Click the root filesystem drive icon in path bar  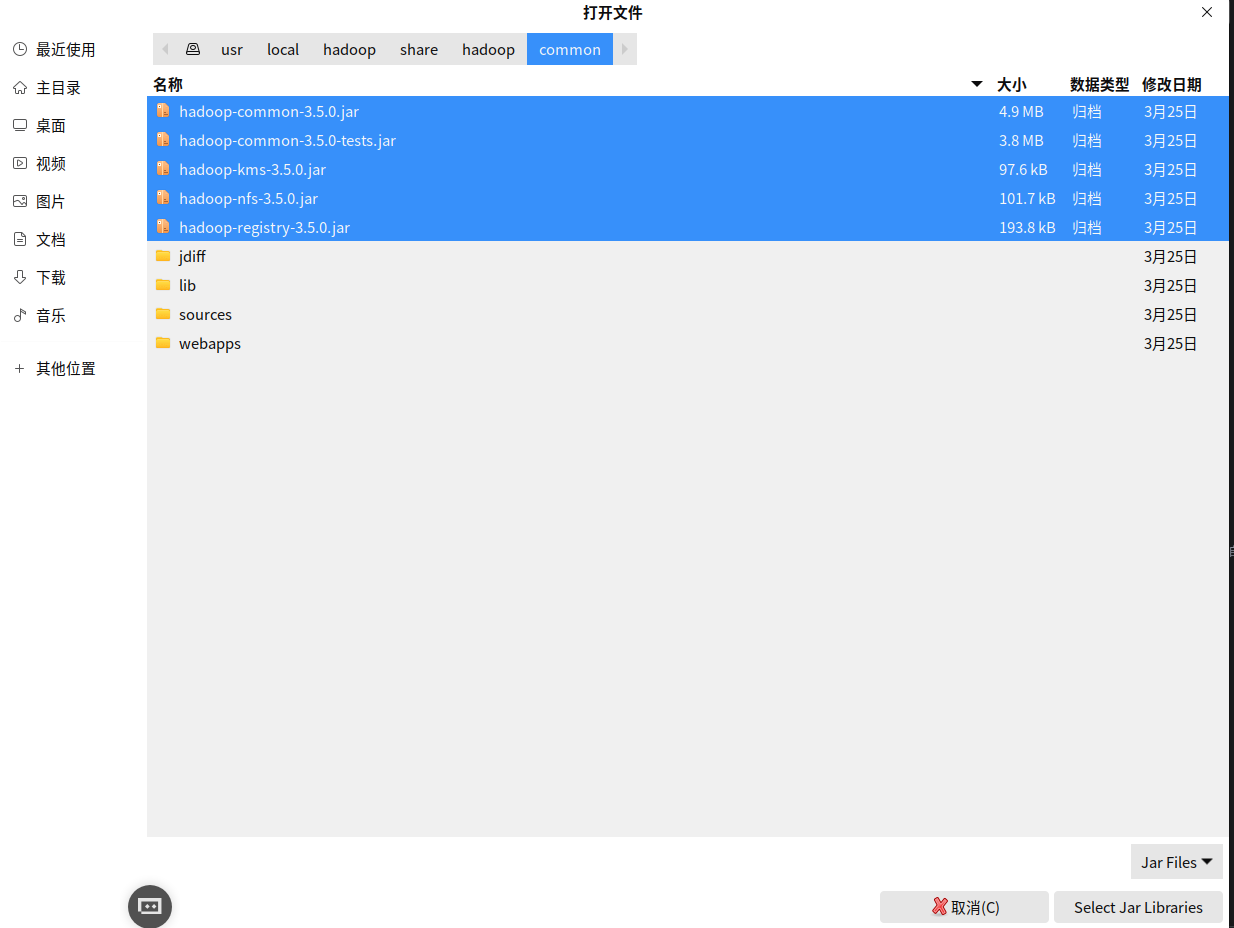tap(193, 49)
